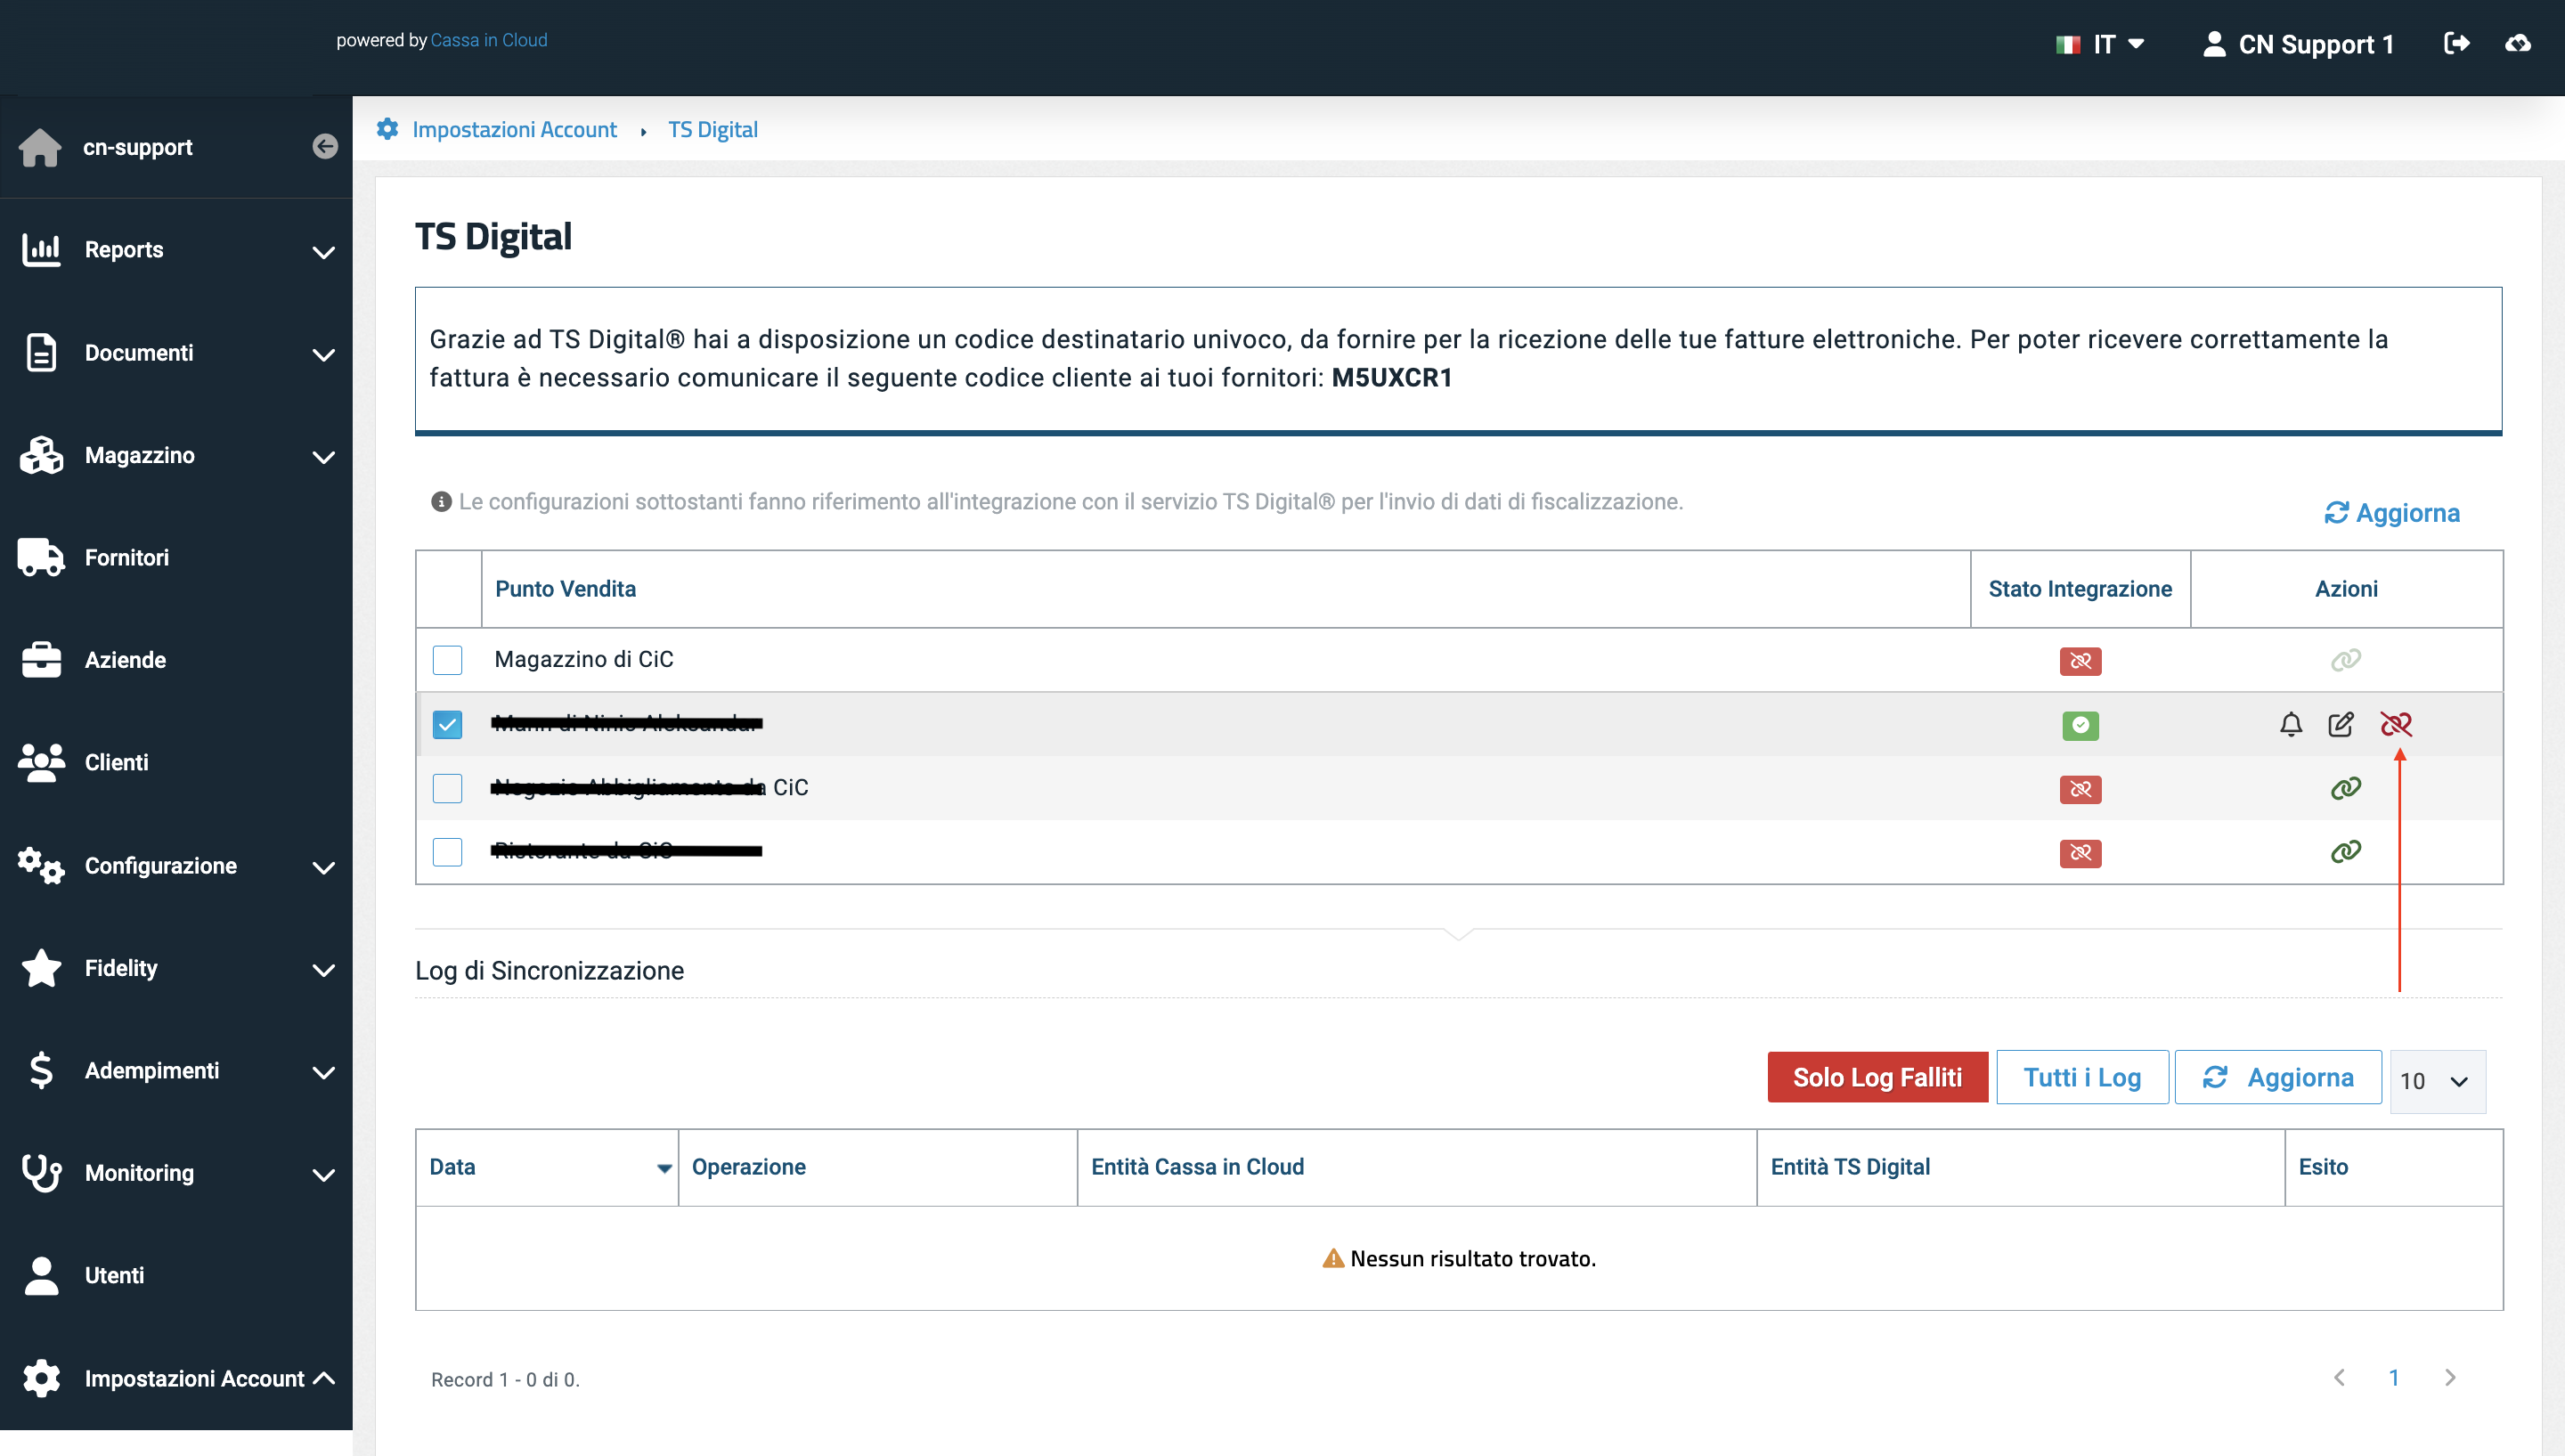Open the page size dropdown showing 10
2565x1456 pixels.
2437,1081
